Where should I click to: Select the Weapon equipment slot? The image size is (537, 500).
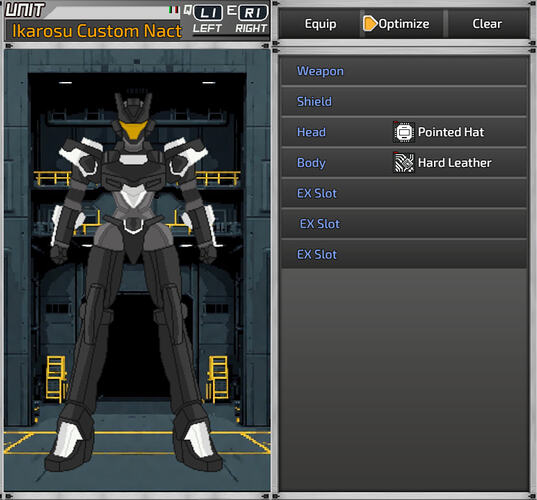(404, 71)
